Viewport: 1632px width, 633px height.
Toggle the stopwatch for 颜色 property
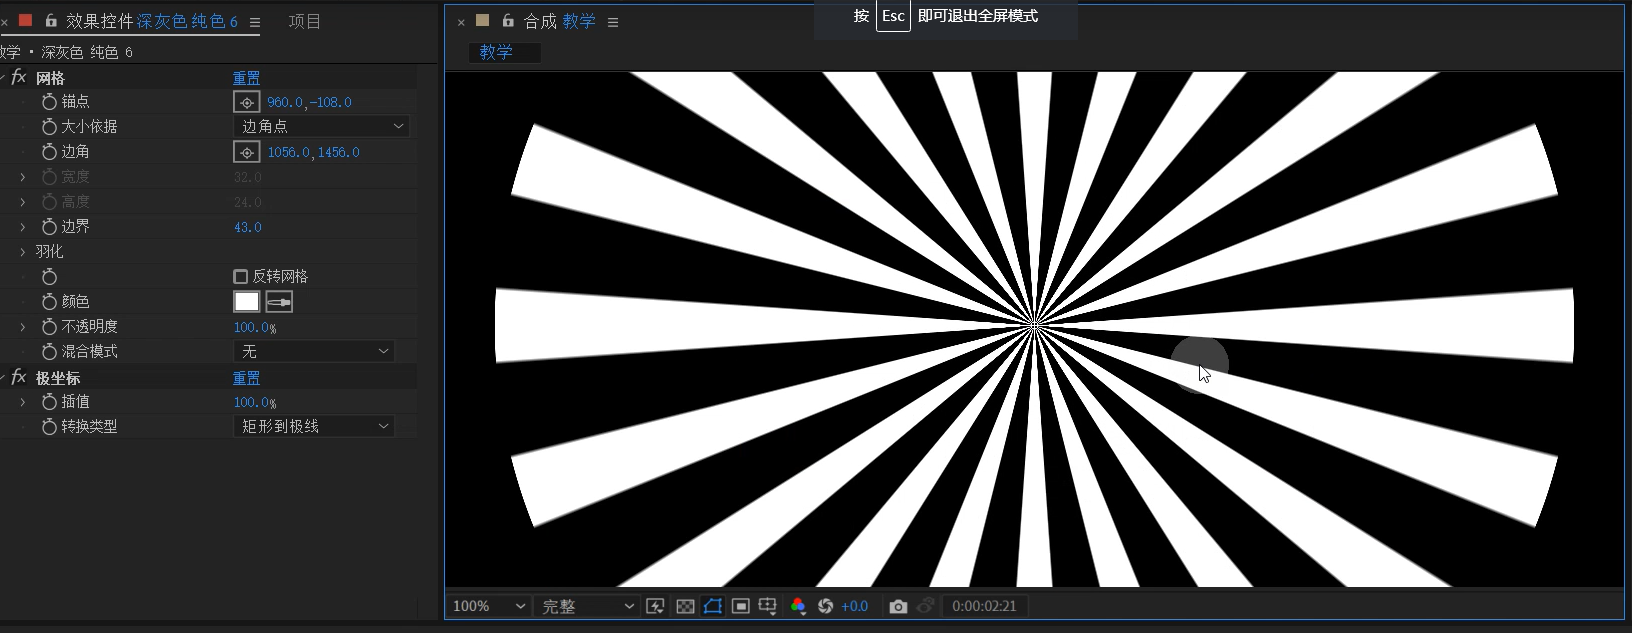click(x=49, y=302)
